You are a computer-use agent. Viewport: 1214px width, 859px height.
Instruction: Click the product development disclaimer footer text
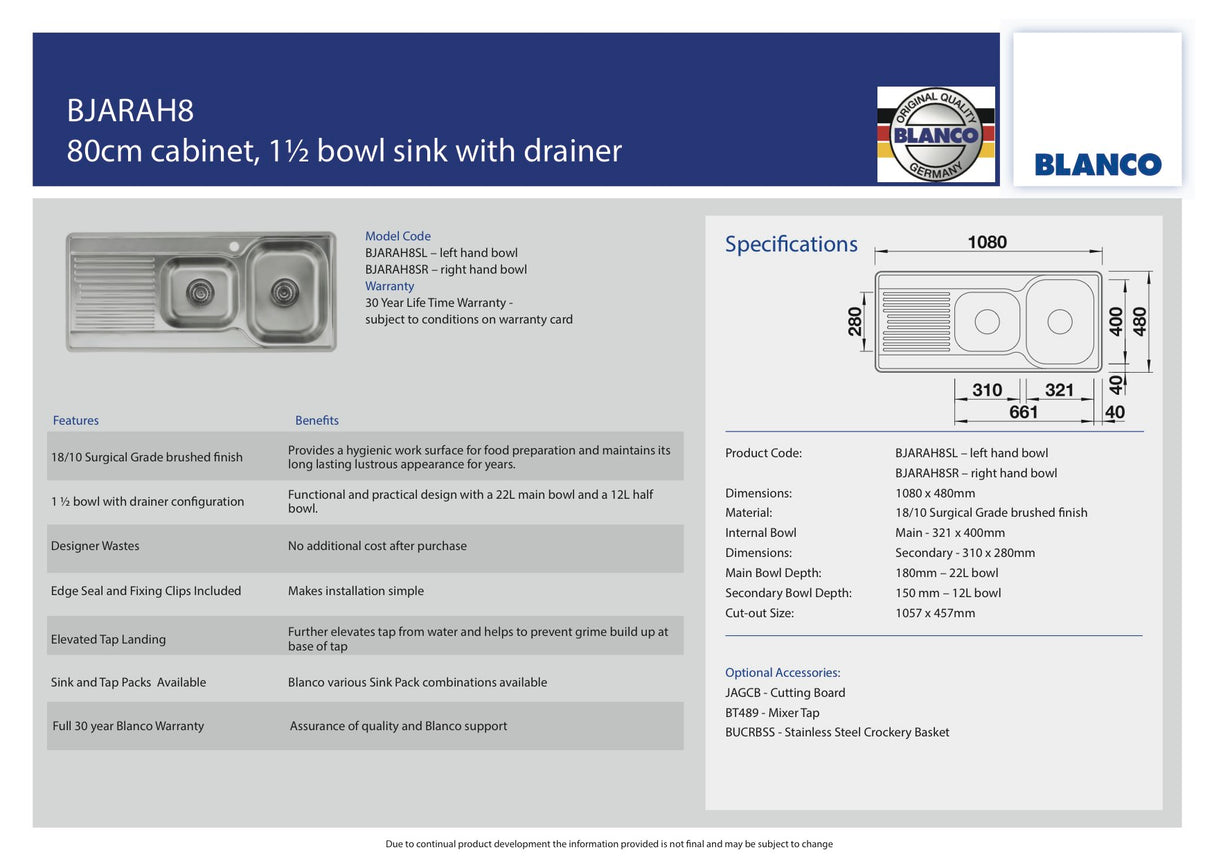click(608, 844)
